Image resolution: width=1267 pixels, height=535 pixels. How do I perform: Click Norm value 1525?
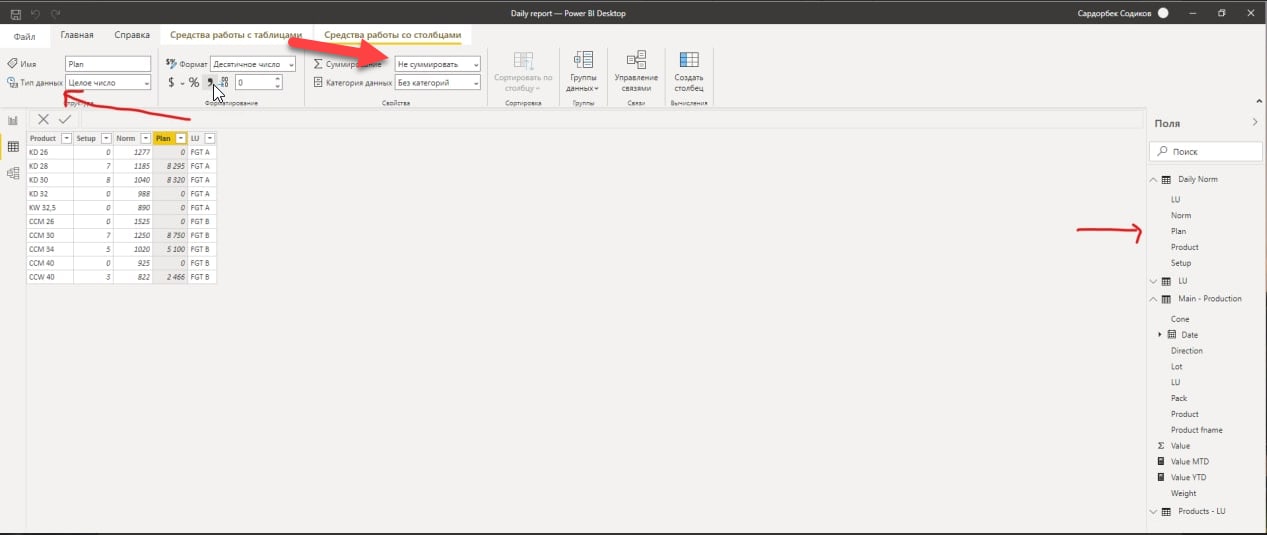(133, 221)
